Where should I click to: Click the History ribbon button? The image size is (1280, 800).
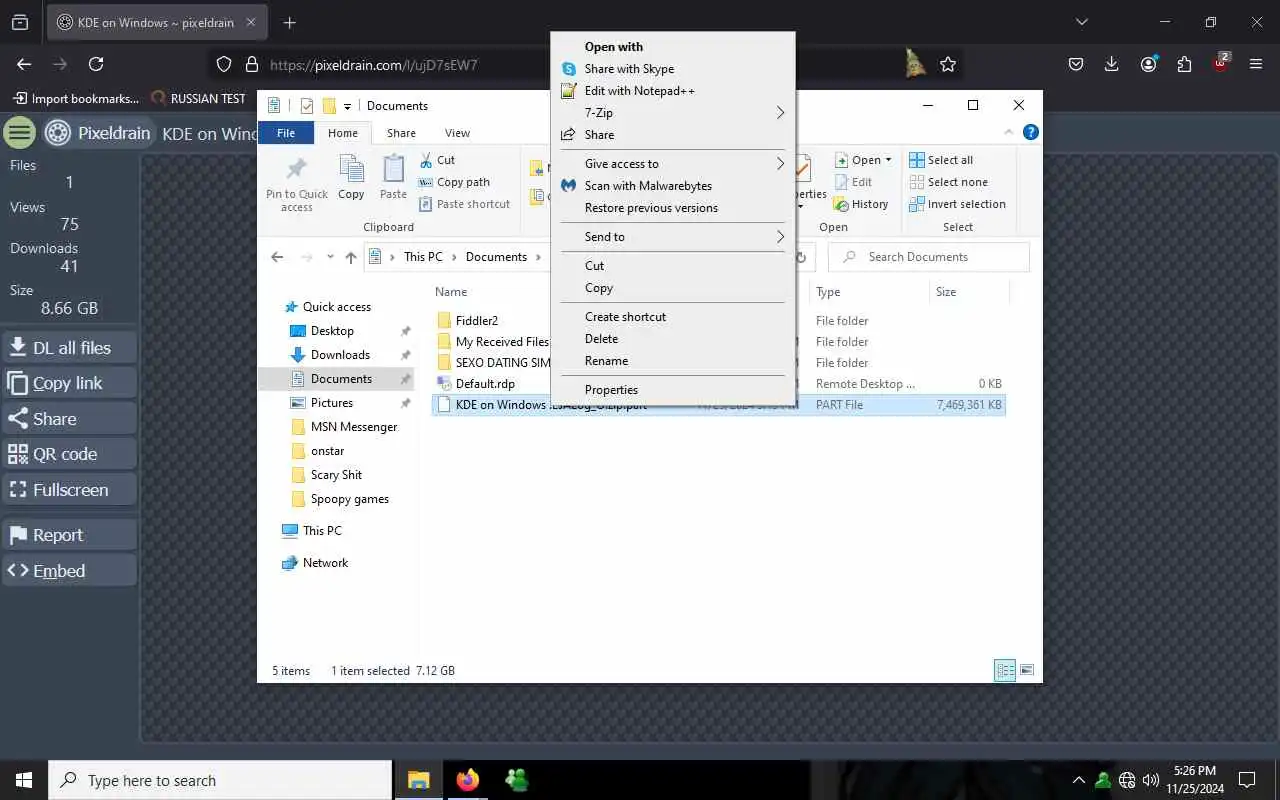point(860,204)
